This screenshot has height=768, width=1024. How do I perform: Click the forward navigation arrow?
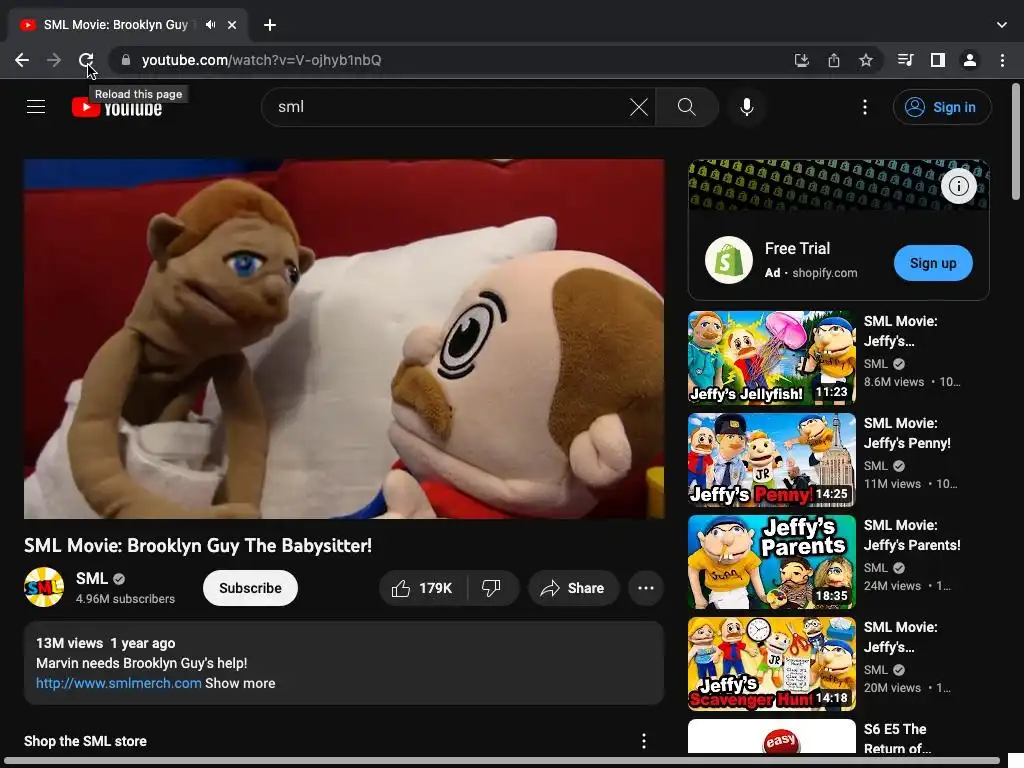click(54, 60)
